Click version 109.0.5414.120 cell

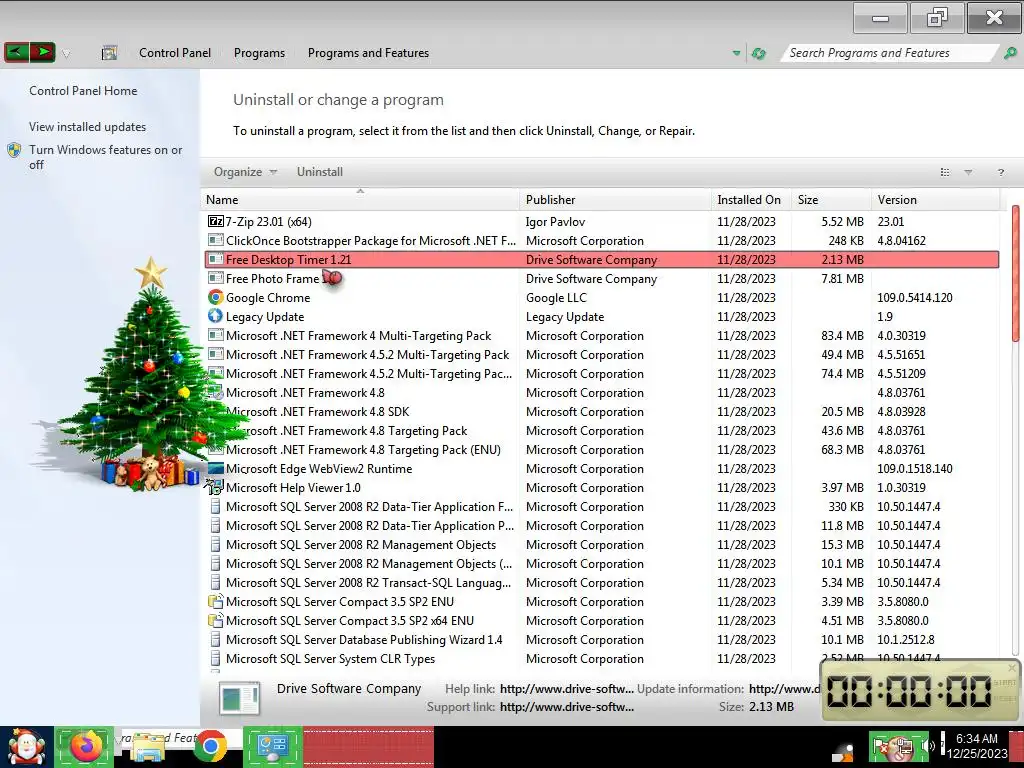click(914, 297)
